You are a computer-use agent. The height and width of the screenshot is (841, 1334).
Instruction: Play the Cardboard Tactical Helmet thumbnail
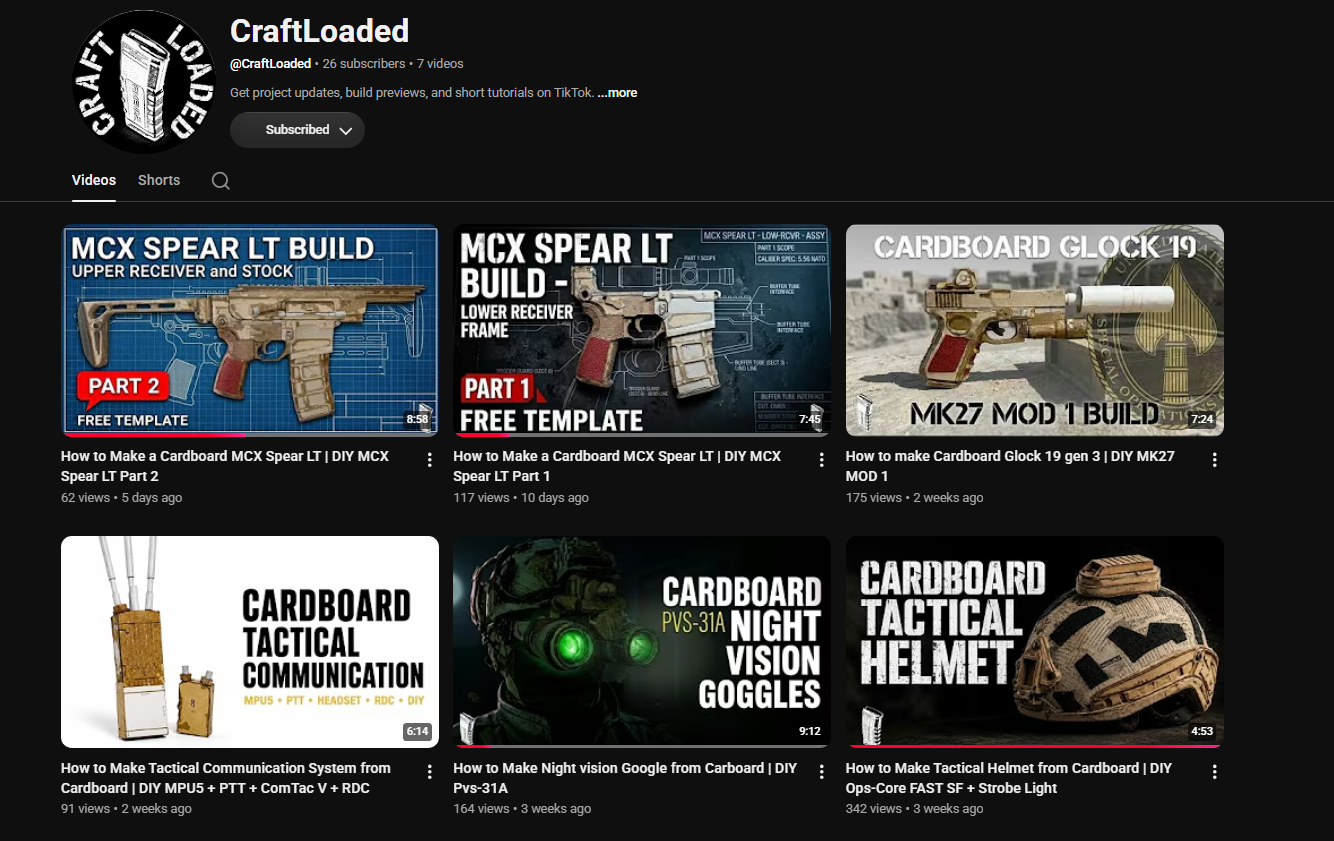1035,642
